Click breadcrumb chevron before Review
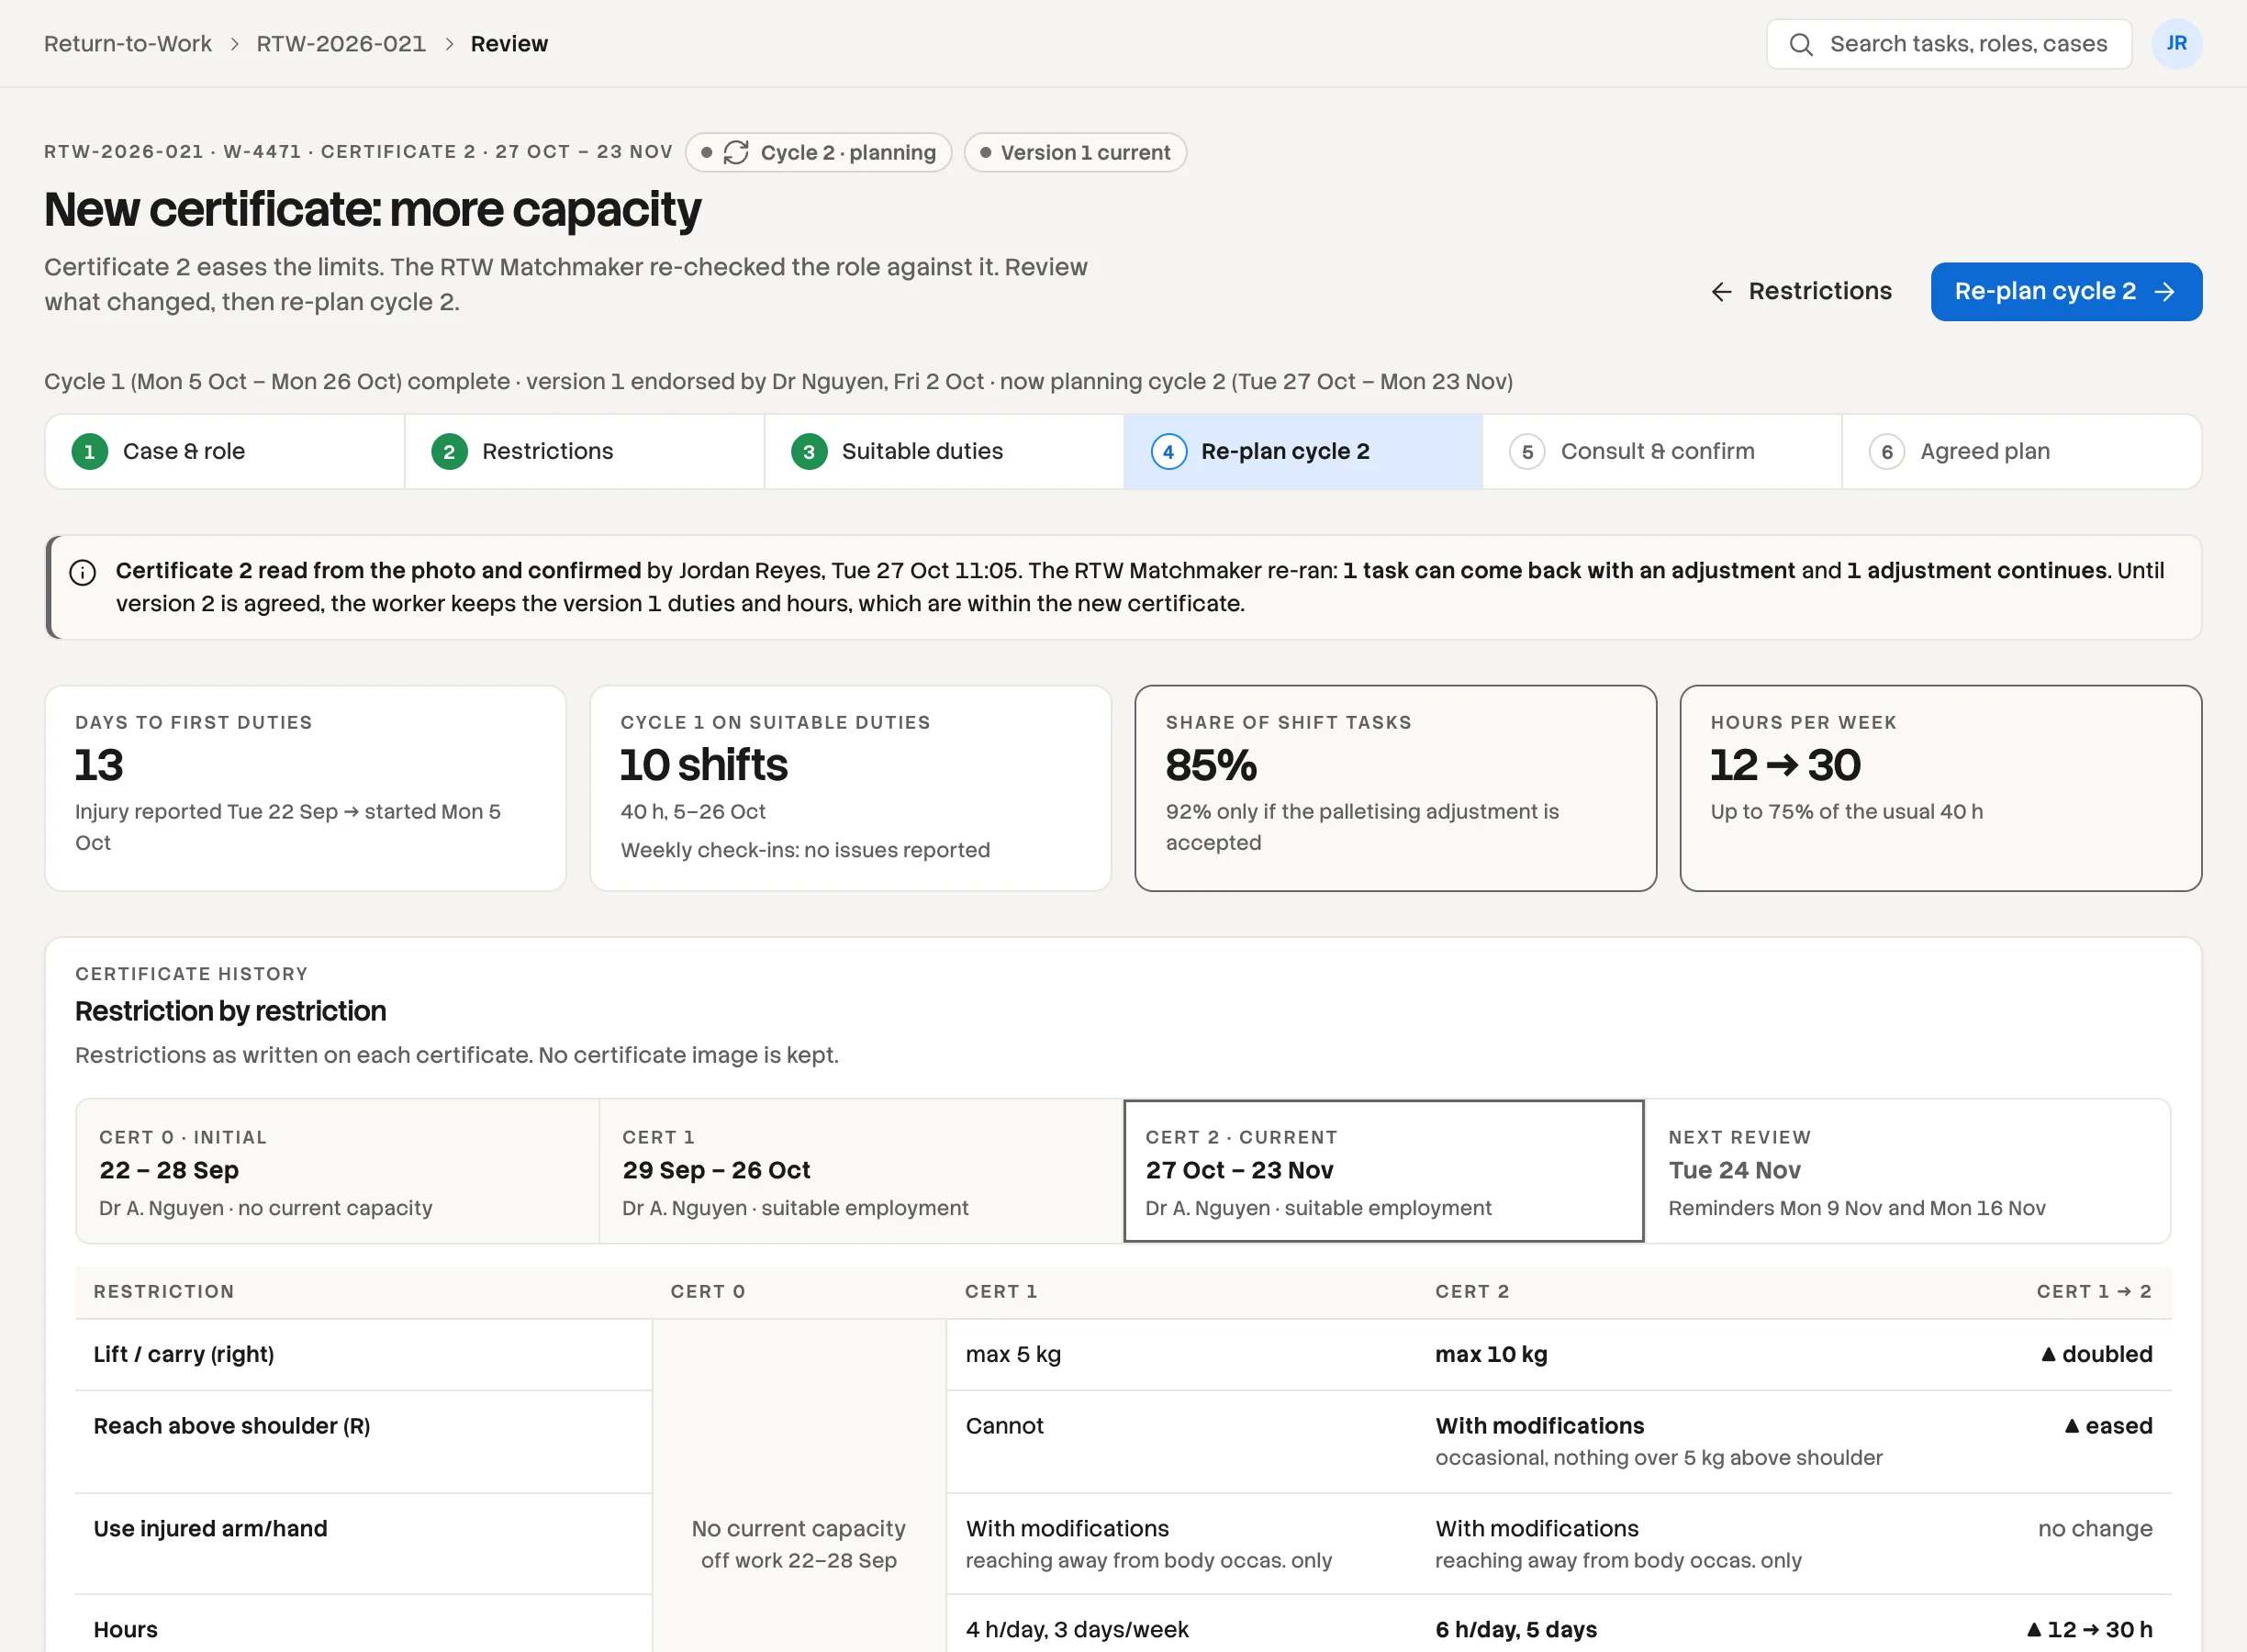This screenshot has height=1652, width=2247. 449,44
